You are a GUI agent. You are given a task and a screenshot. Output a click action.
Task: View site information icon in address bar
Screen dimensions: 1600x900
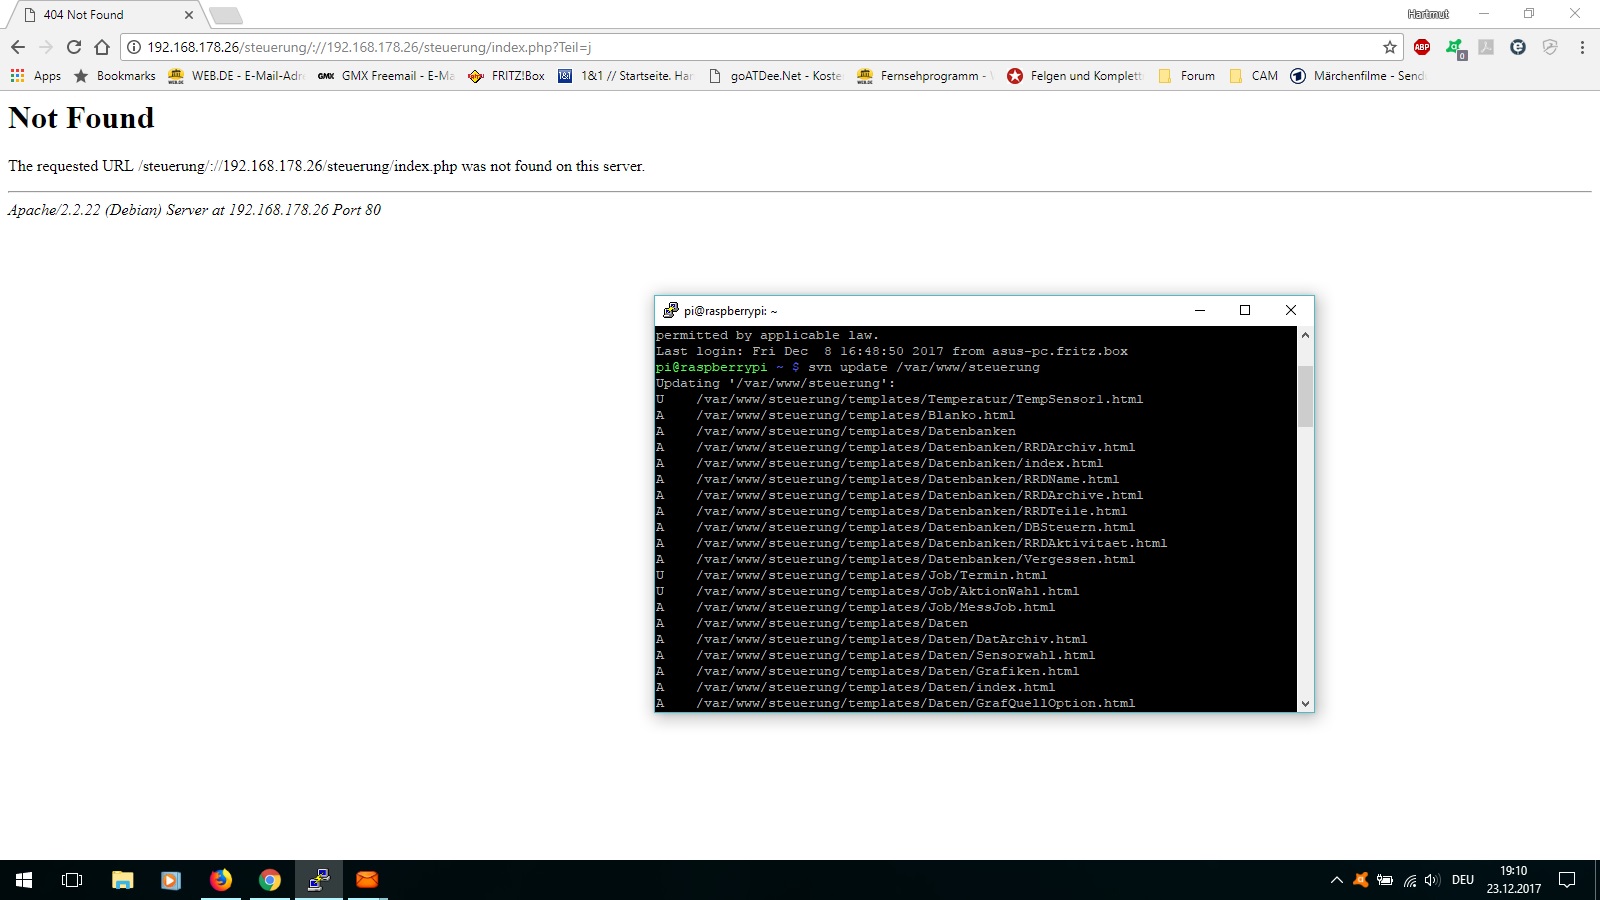(x=134, y=47)
